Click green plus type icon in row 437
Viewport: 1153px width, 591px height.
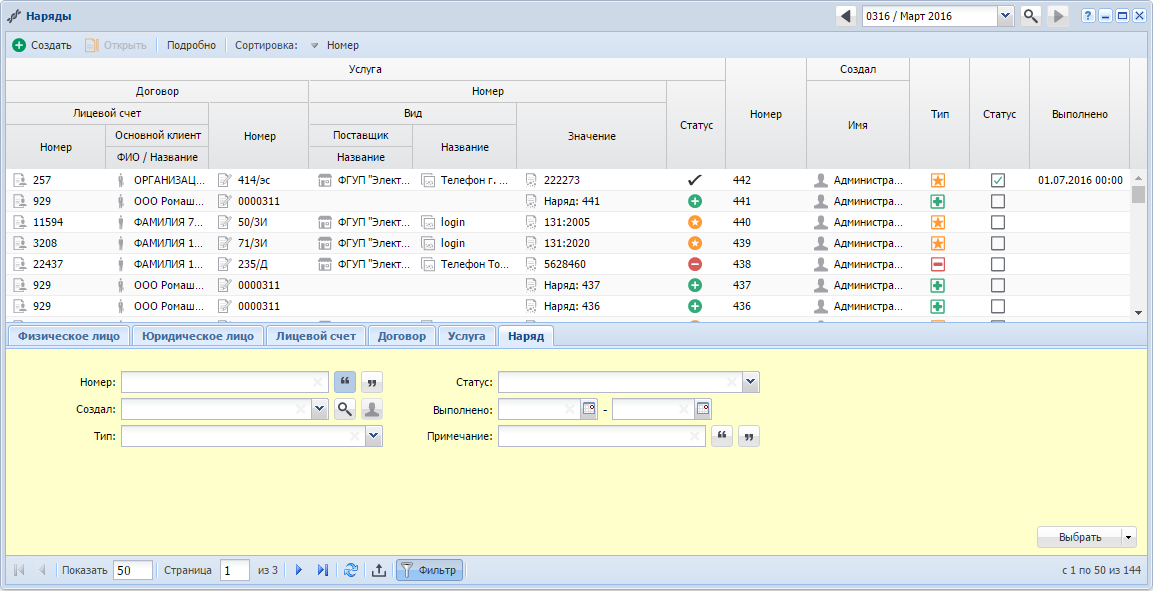tap(938, 285)
